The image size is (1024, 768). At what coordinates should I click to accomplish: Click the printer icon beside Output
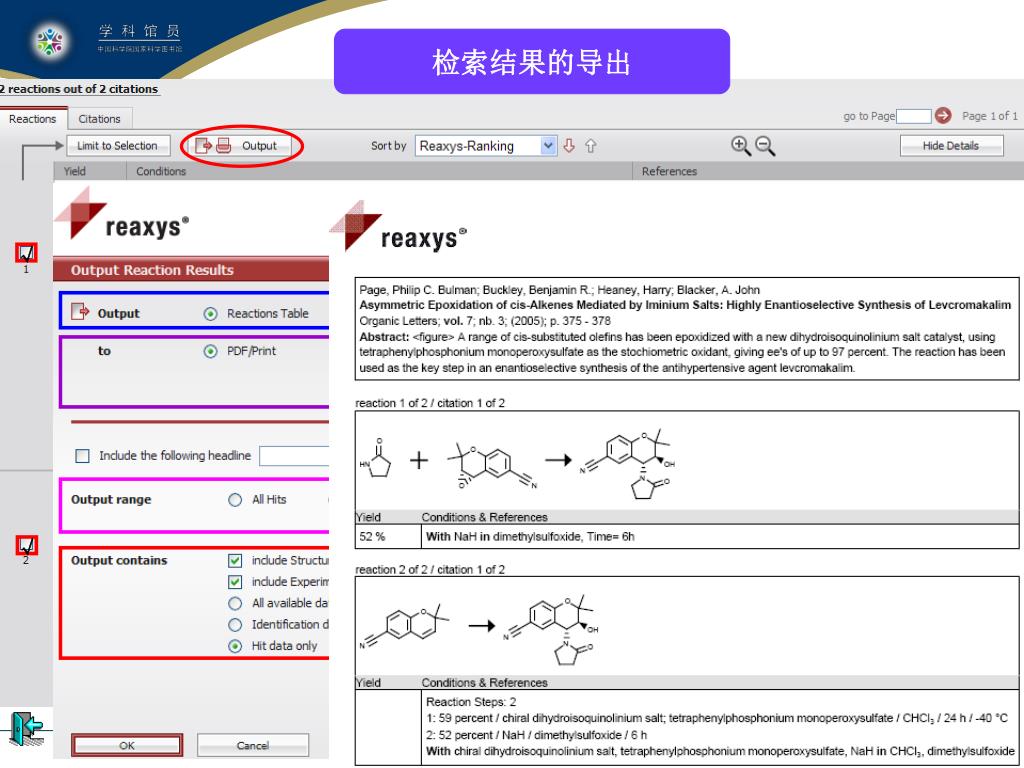click(x=223, y=146)
